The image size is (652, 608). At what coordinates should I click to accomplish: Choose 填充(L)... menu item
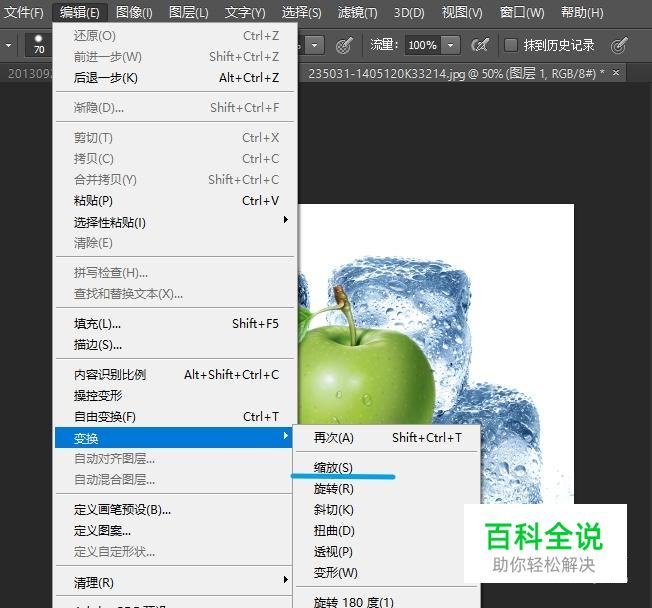tap(176, 324)
